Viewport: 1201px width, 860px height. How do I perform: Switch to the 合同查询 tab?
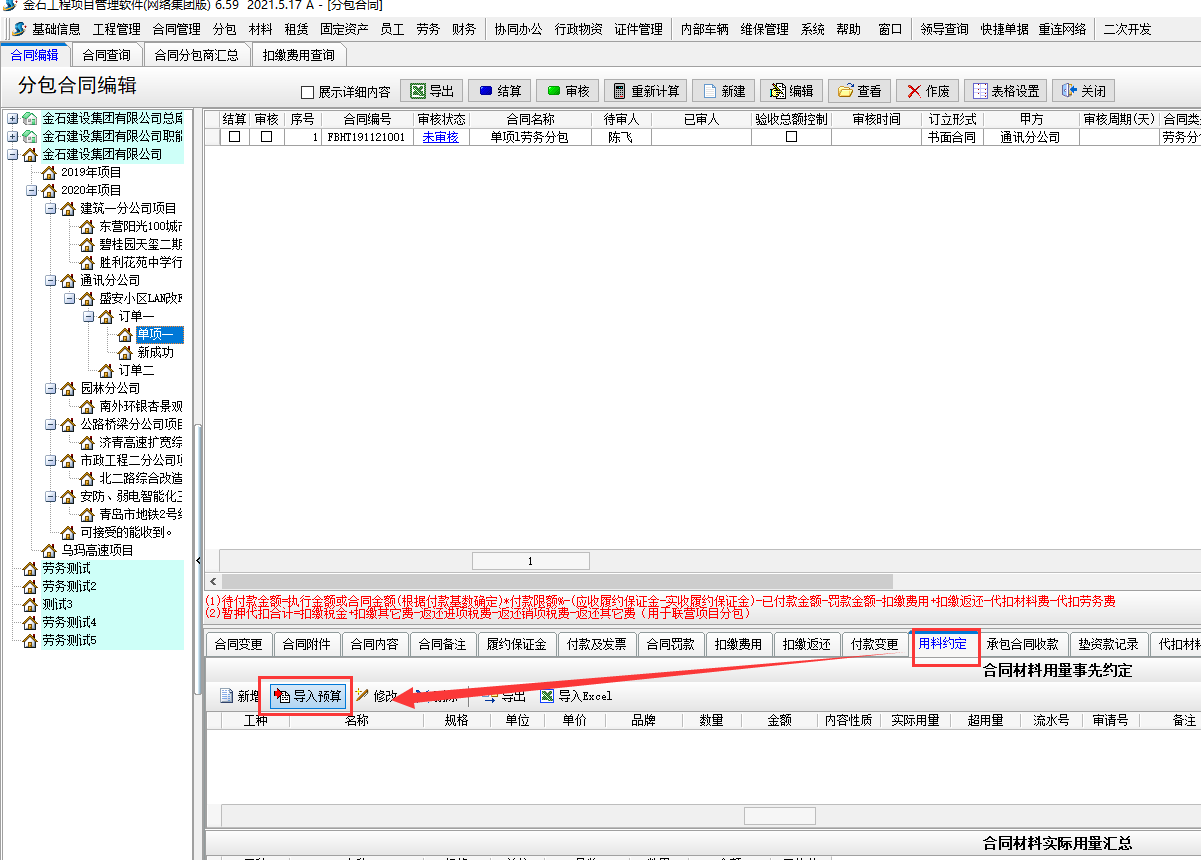click(106, 55)
